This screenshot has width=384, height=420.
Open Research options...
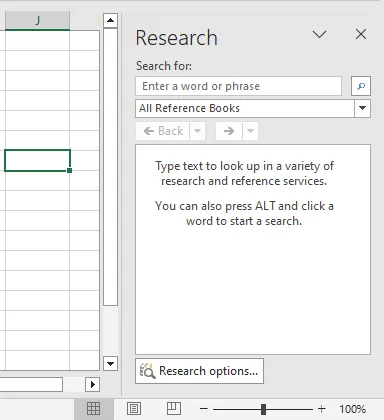[x=199, y=371]
